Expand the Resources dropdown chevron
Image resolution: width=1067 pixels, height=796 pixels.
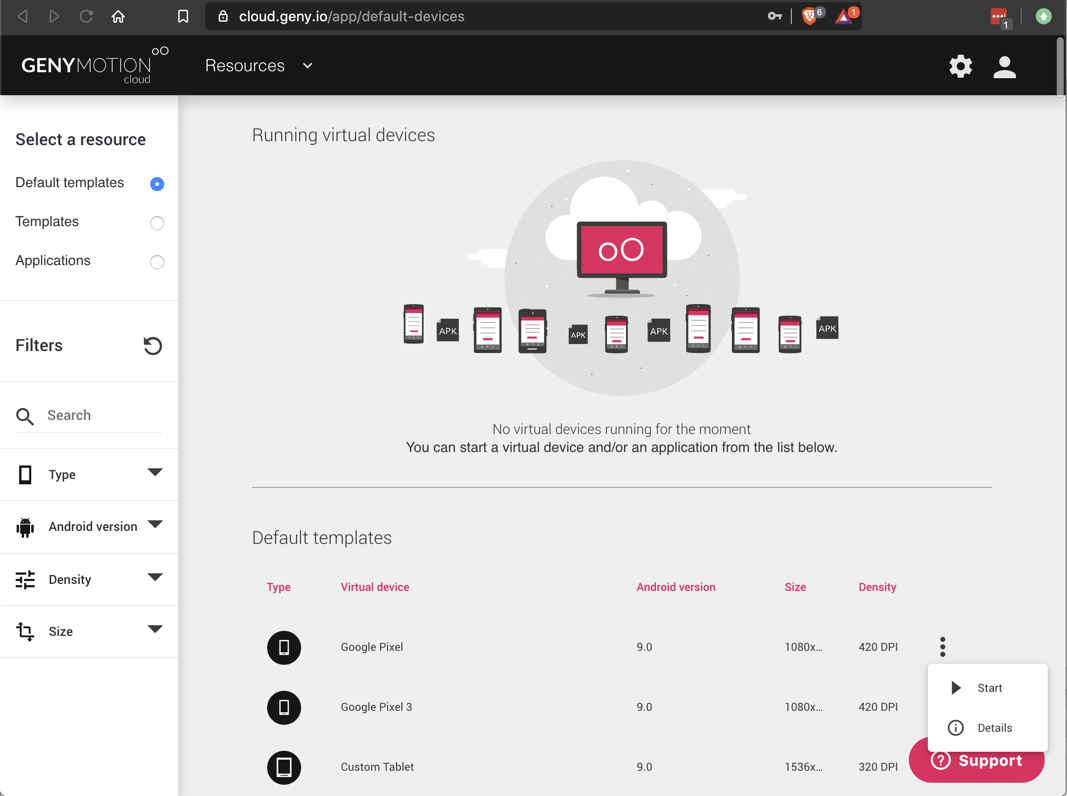pos(308,66)
